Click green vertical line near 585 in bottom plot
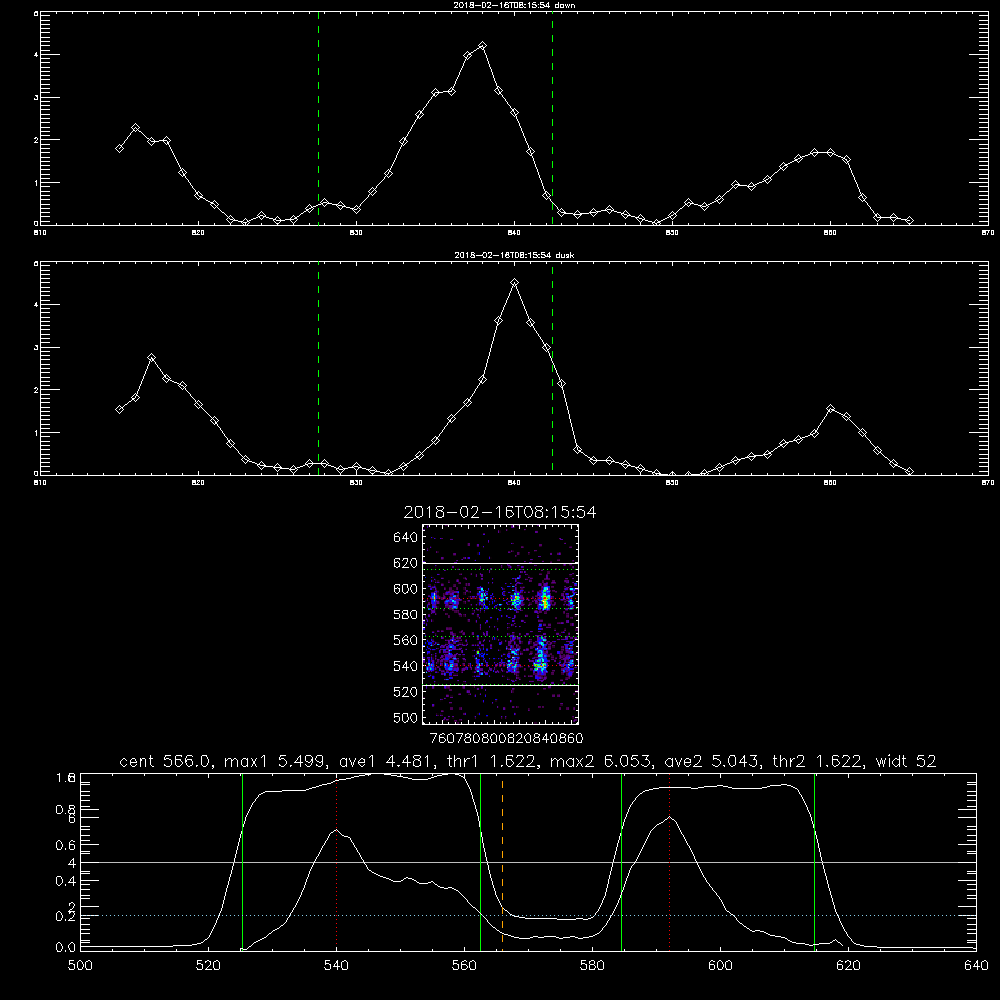Image resolution: width=1000 pixels, height=1000 pixels. (x=621, y=861)
